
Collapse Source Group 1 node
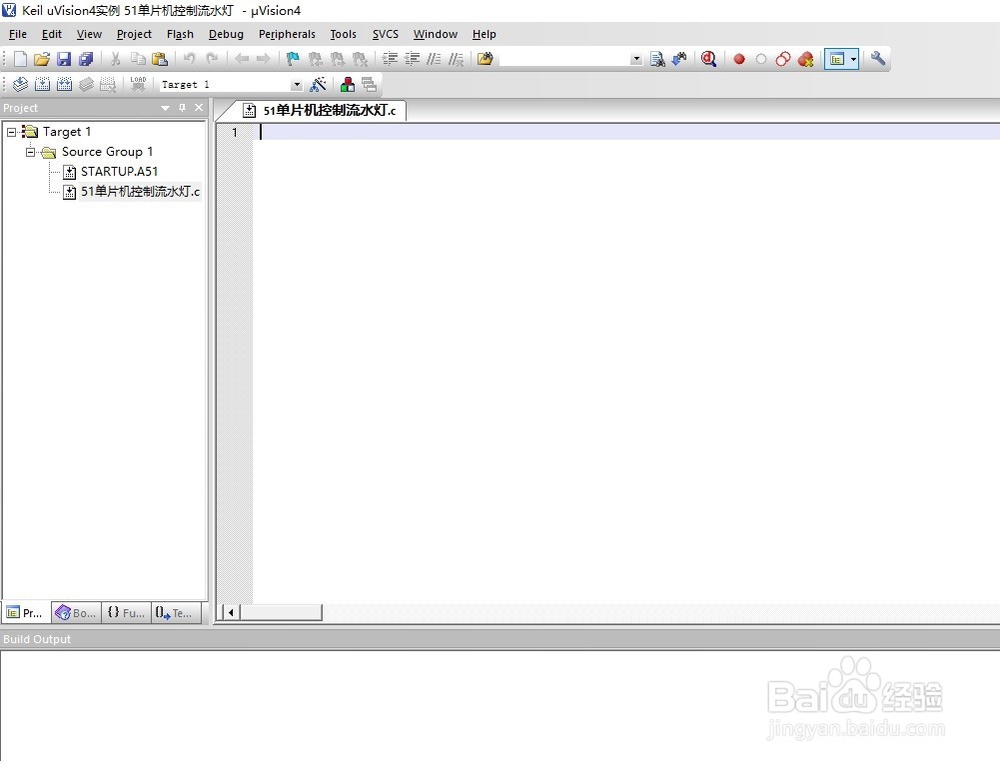click(30, 152)
